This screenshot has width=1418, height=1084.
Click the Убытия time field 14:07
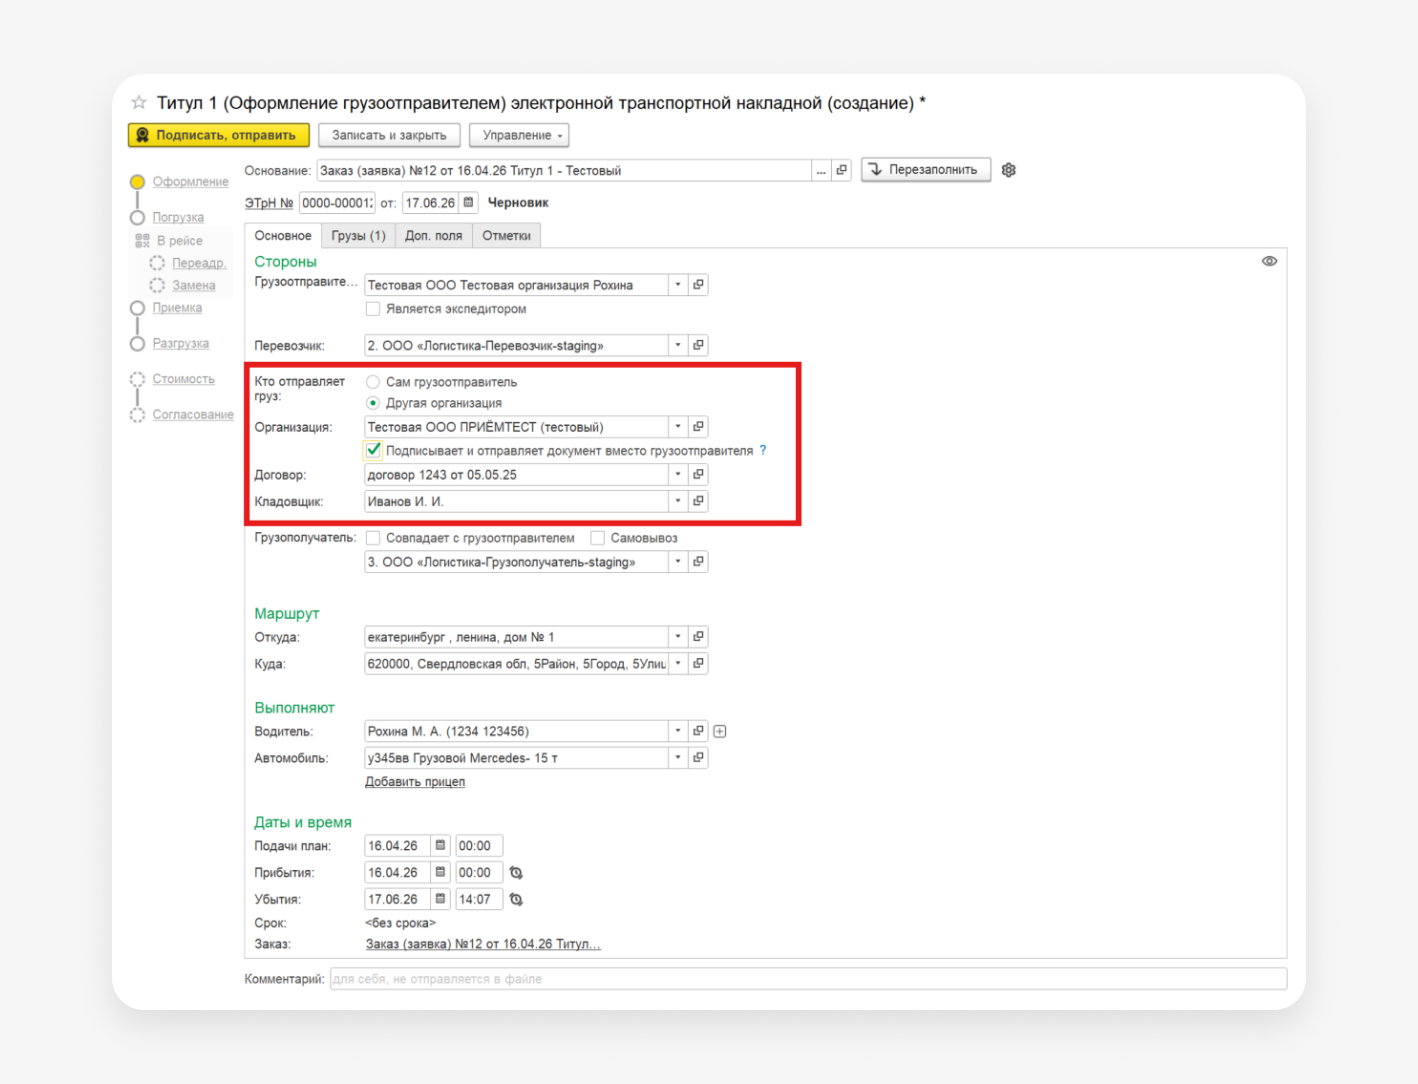(478, 899)
